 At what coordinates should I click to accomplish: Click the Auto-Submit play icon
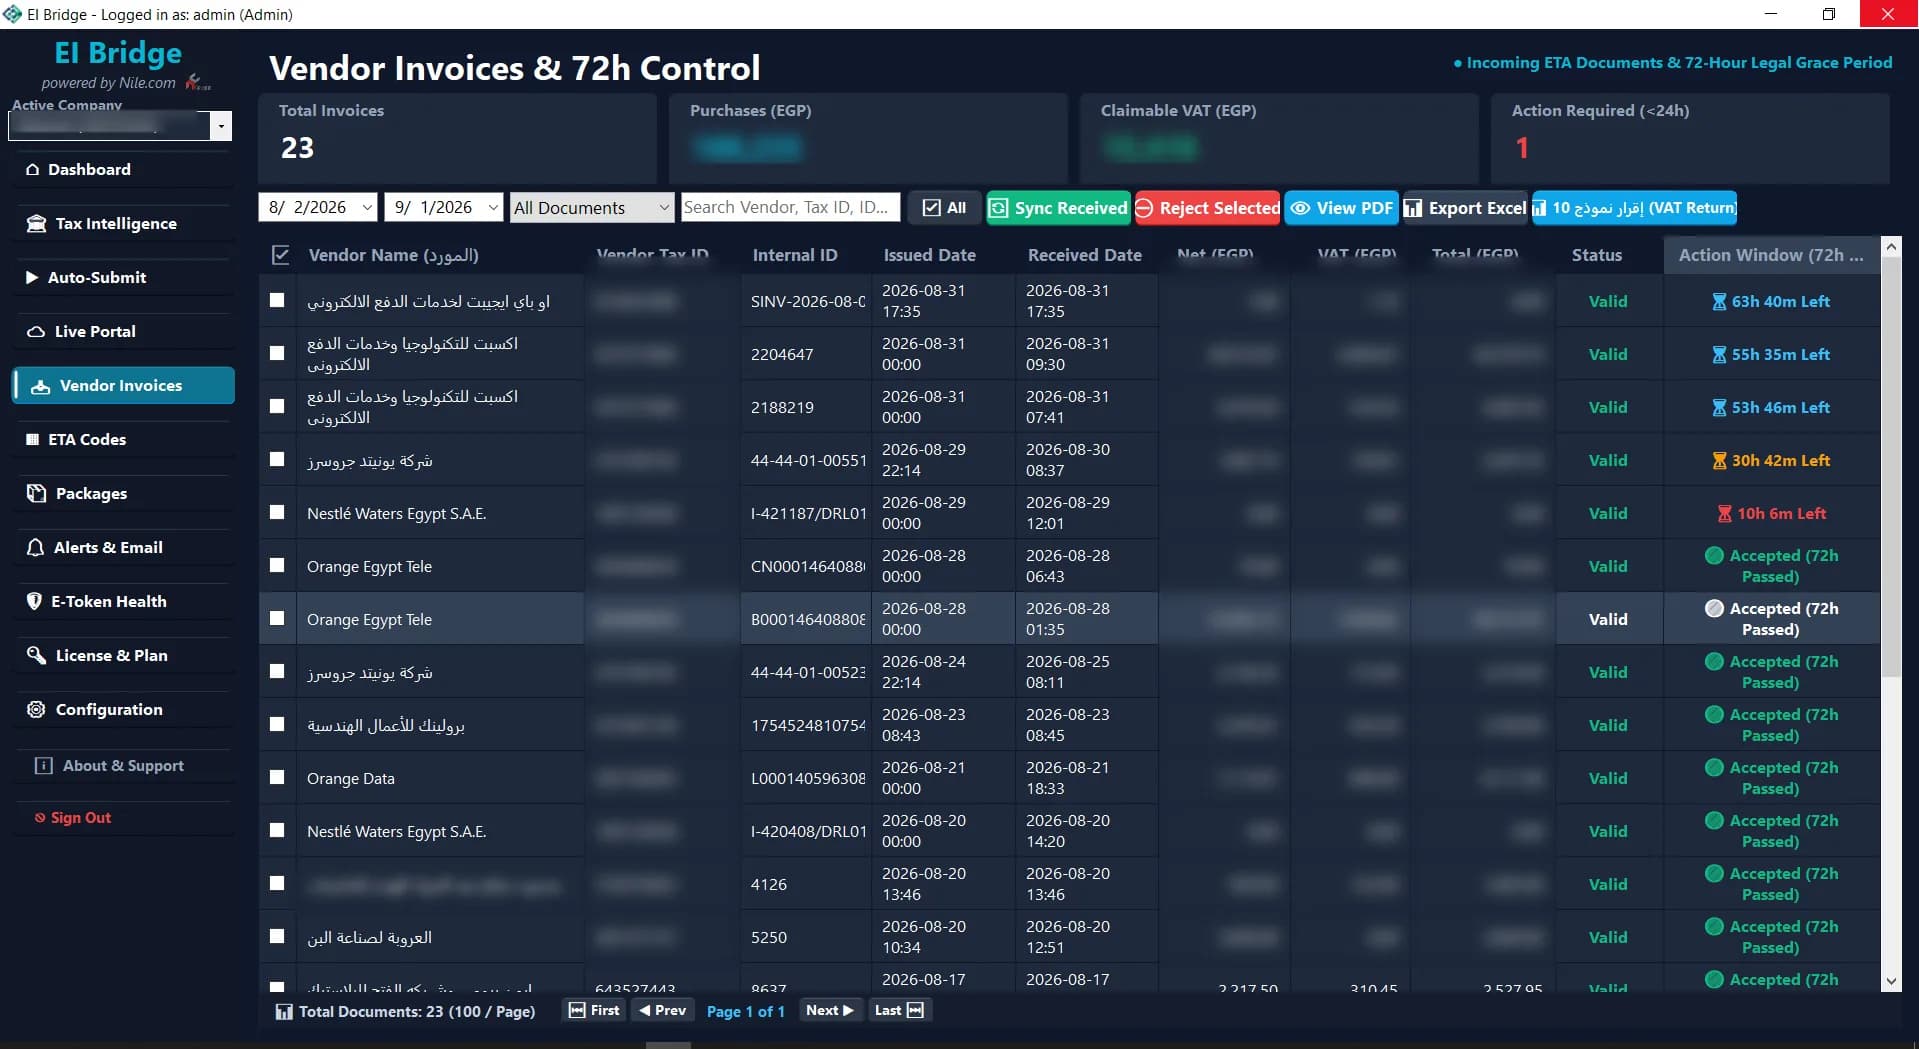[32, 278]
